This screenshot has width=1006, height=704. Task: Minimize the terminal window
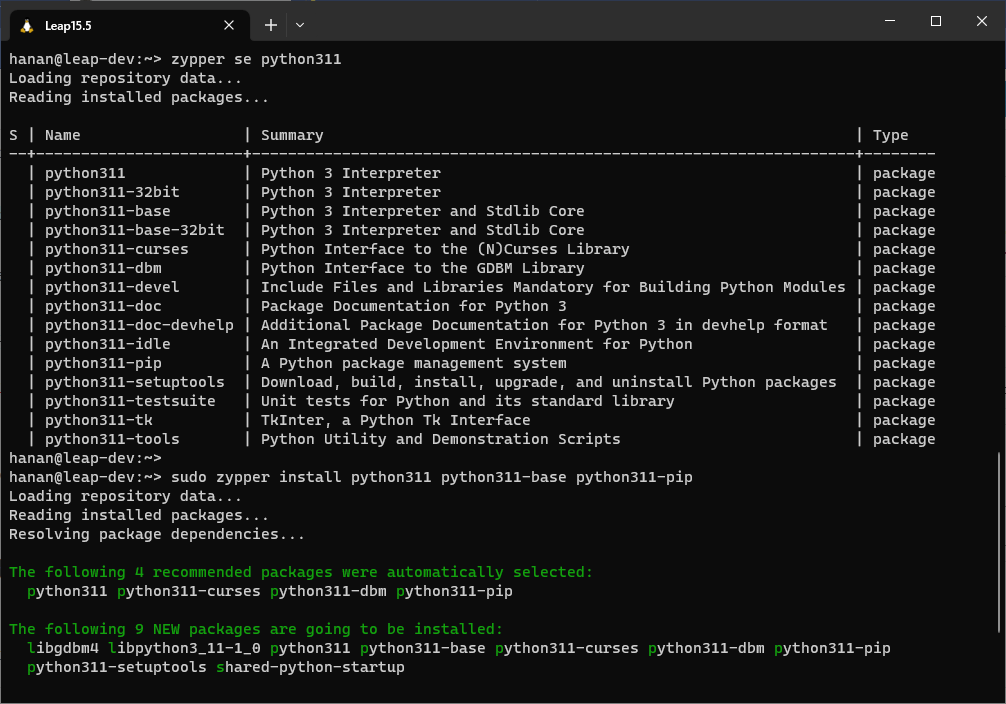pyautogui.click(x=890, y=21)
